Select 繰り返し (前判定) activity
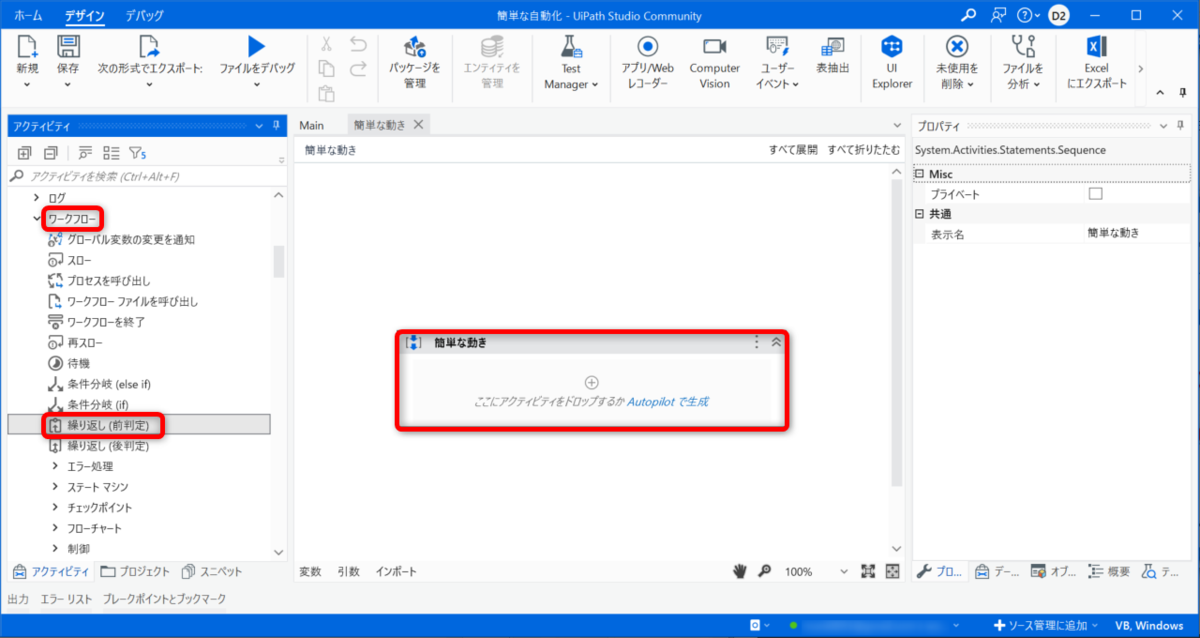Screen dimensions: 1200x638 coord(138,425)
